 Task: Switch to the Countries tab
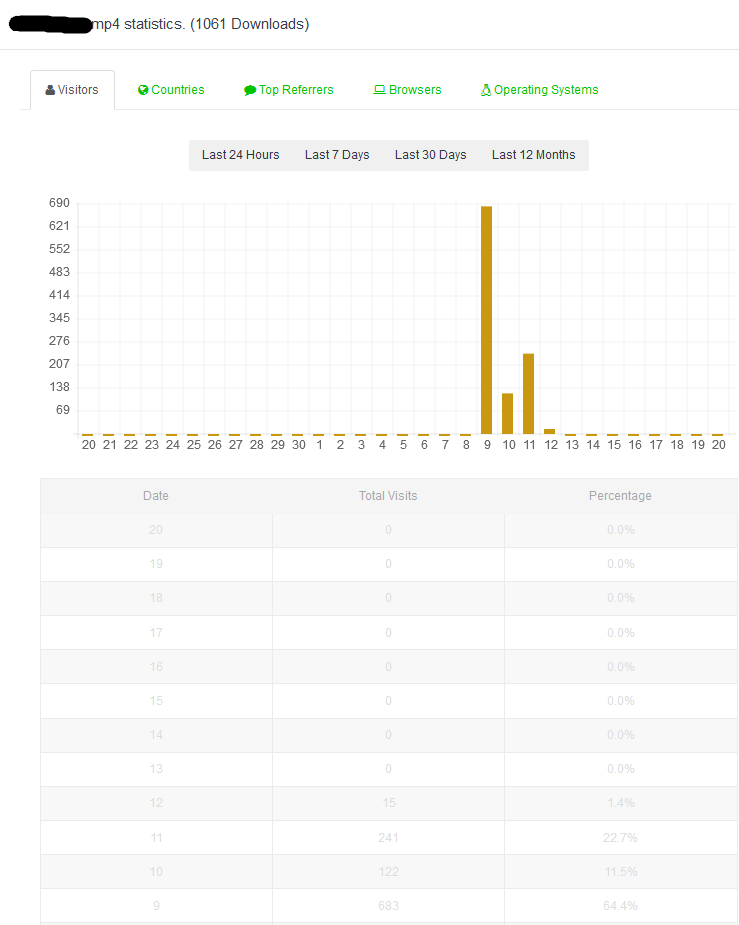click(171, 90)
